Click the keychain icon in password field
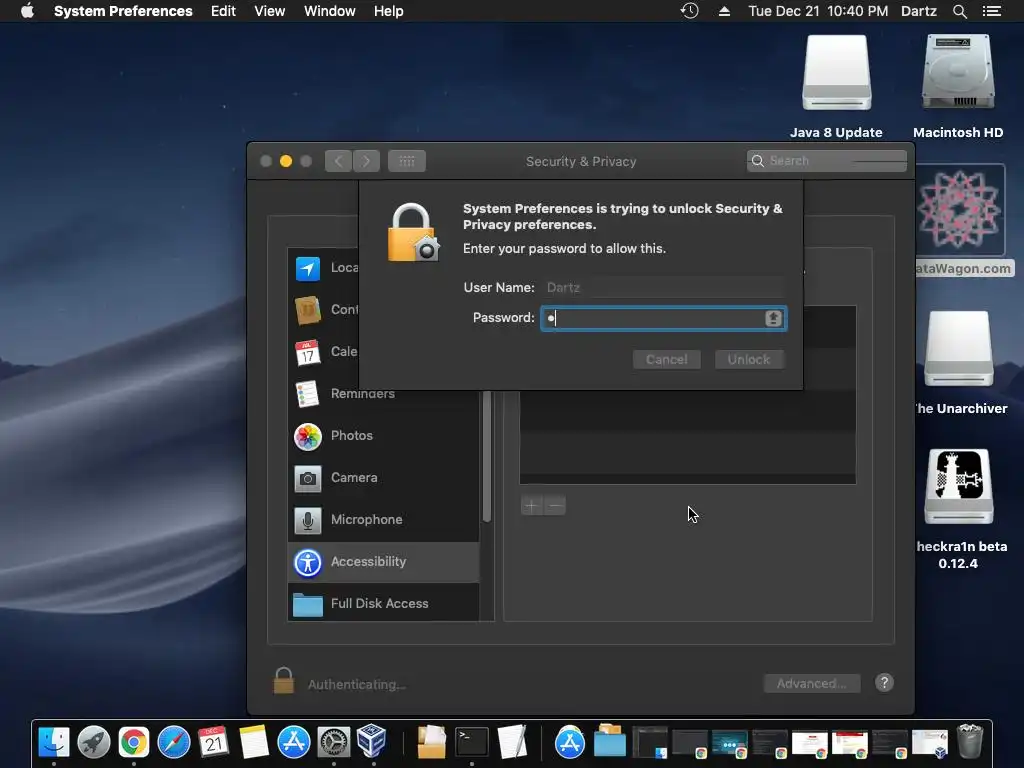The height and width of the screenshot is (768, 1024). (x=773, y=318)
